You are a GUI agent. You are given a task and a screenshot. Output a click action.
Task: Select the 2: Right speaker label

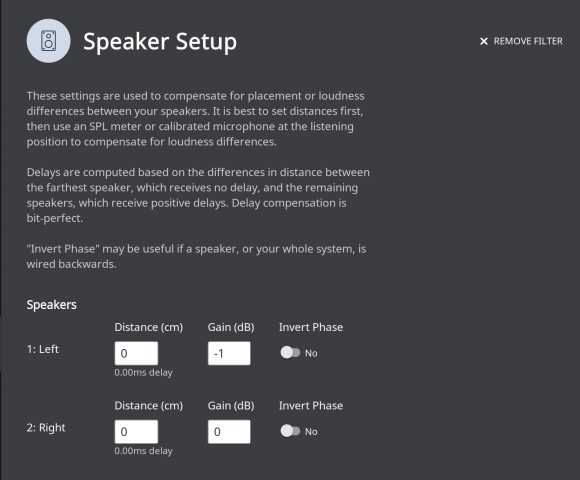click(x=46, y=427)
